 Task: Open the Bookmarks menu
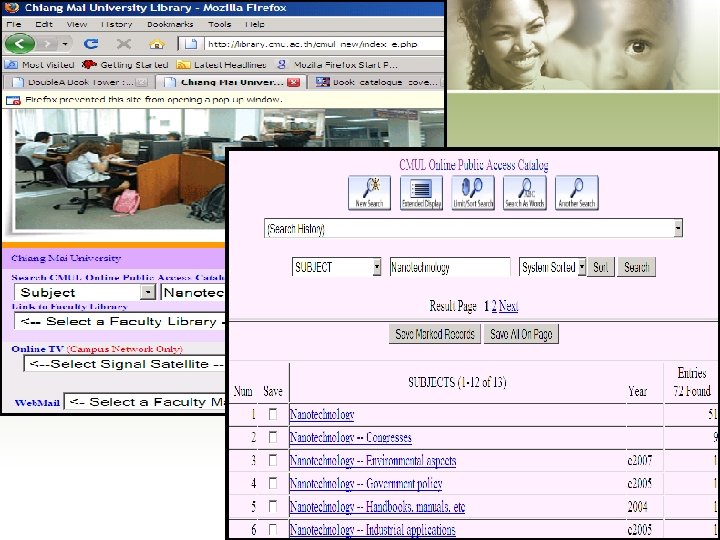coord(170,24)
